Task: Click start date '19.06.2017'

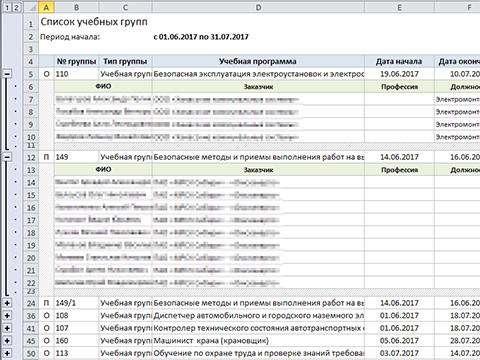Action: pos(399,74)
